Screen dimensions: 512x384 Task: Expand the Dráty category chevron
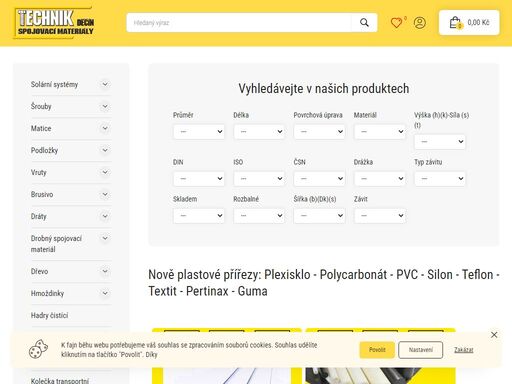point(105,216)
